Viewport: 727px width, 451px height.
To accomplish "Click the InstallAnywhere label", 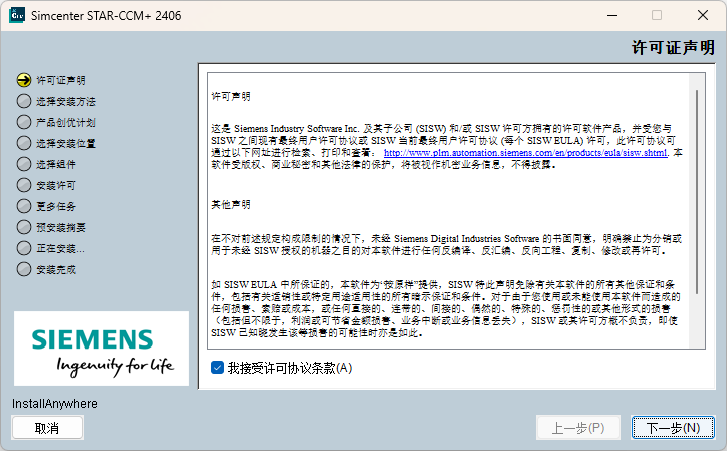I will coord(55,404).
